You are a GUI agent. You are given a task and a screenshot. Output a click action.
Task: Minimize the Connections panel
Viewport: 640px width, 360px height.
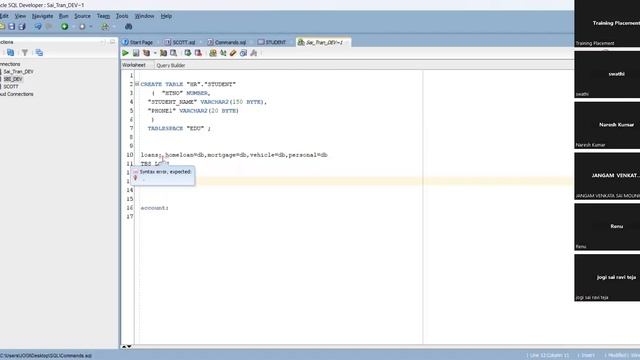[102, 42]
